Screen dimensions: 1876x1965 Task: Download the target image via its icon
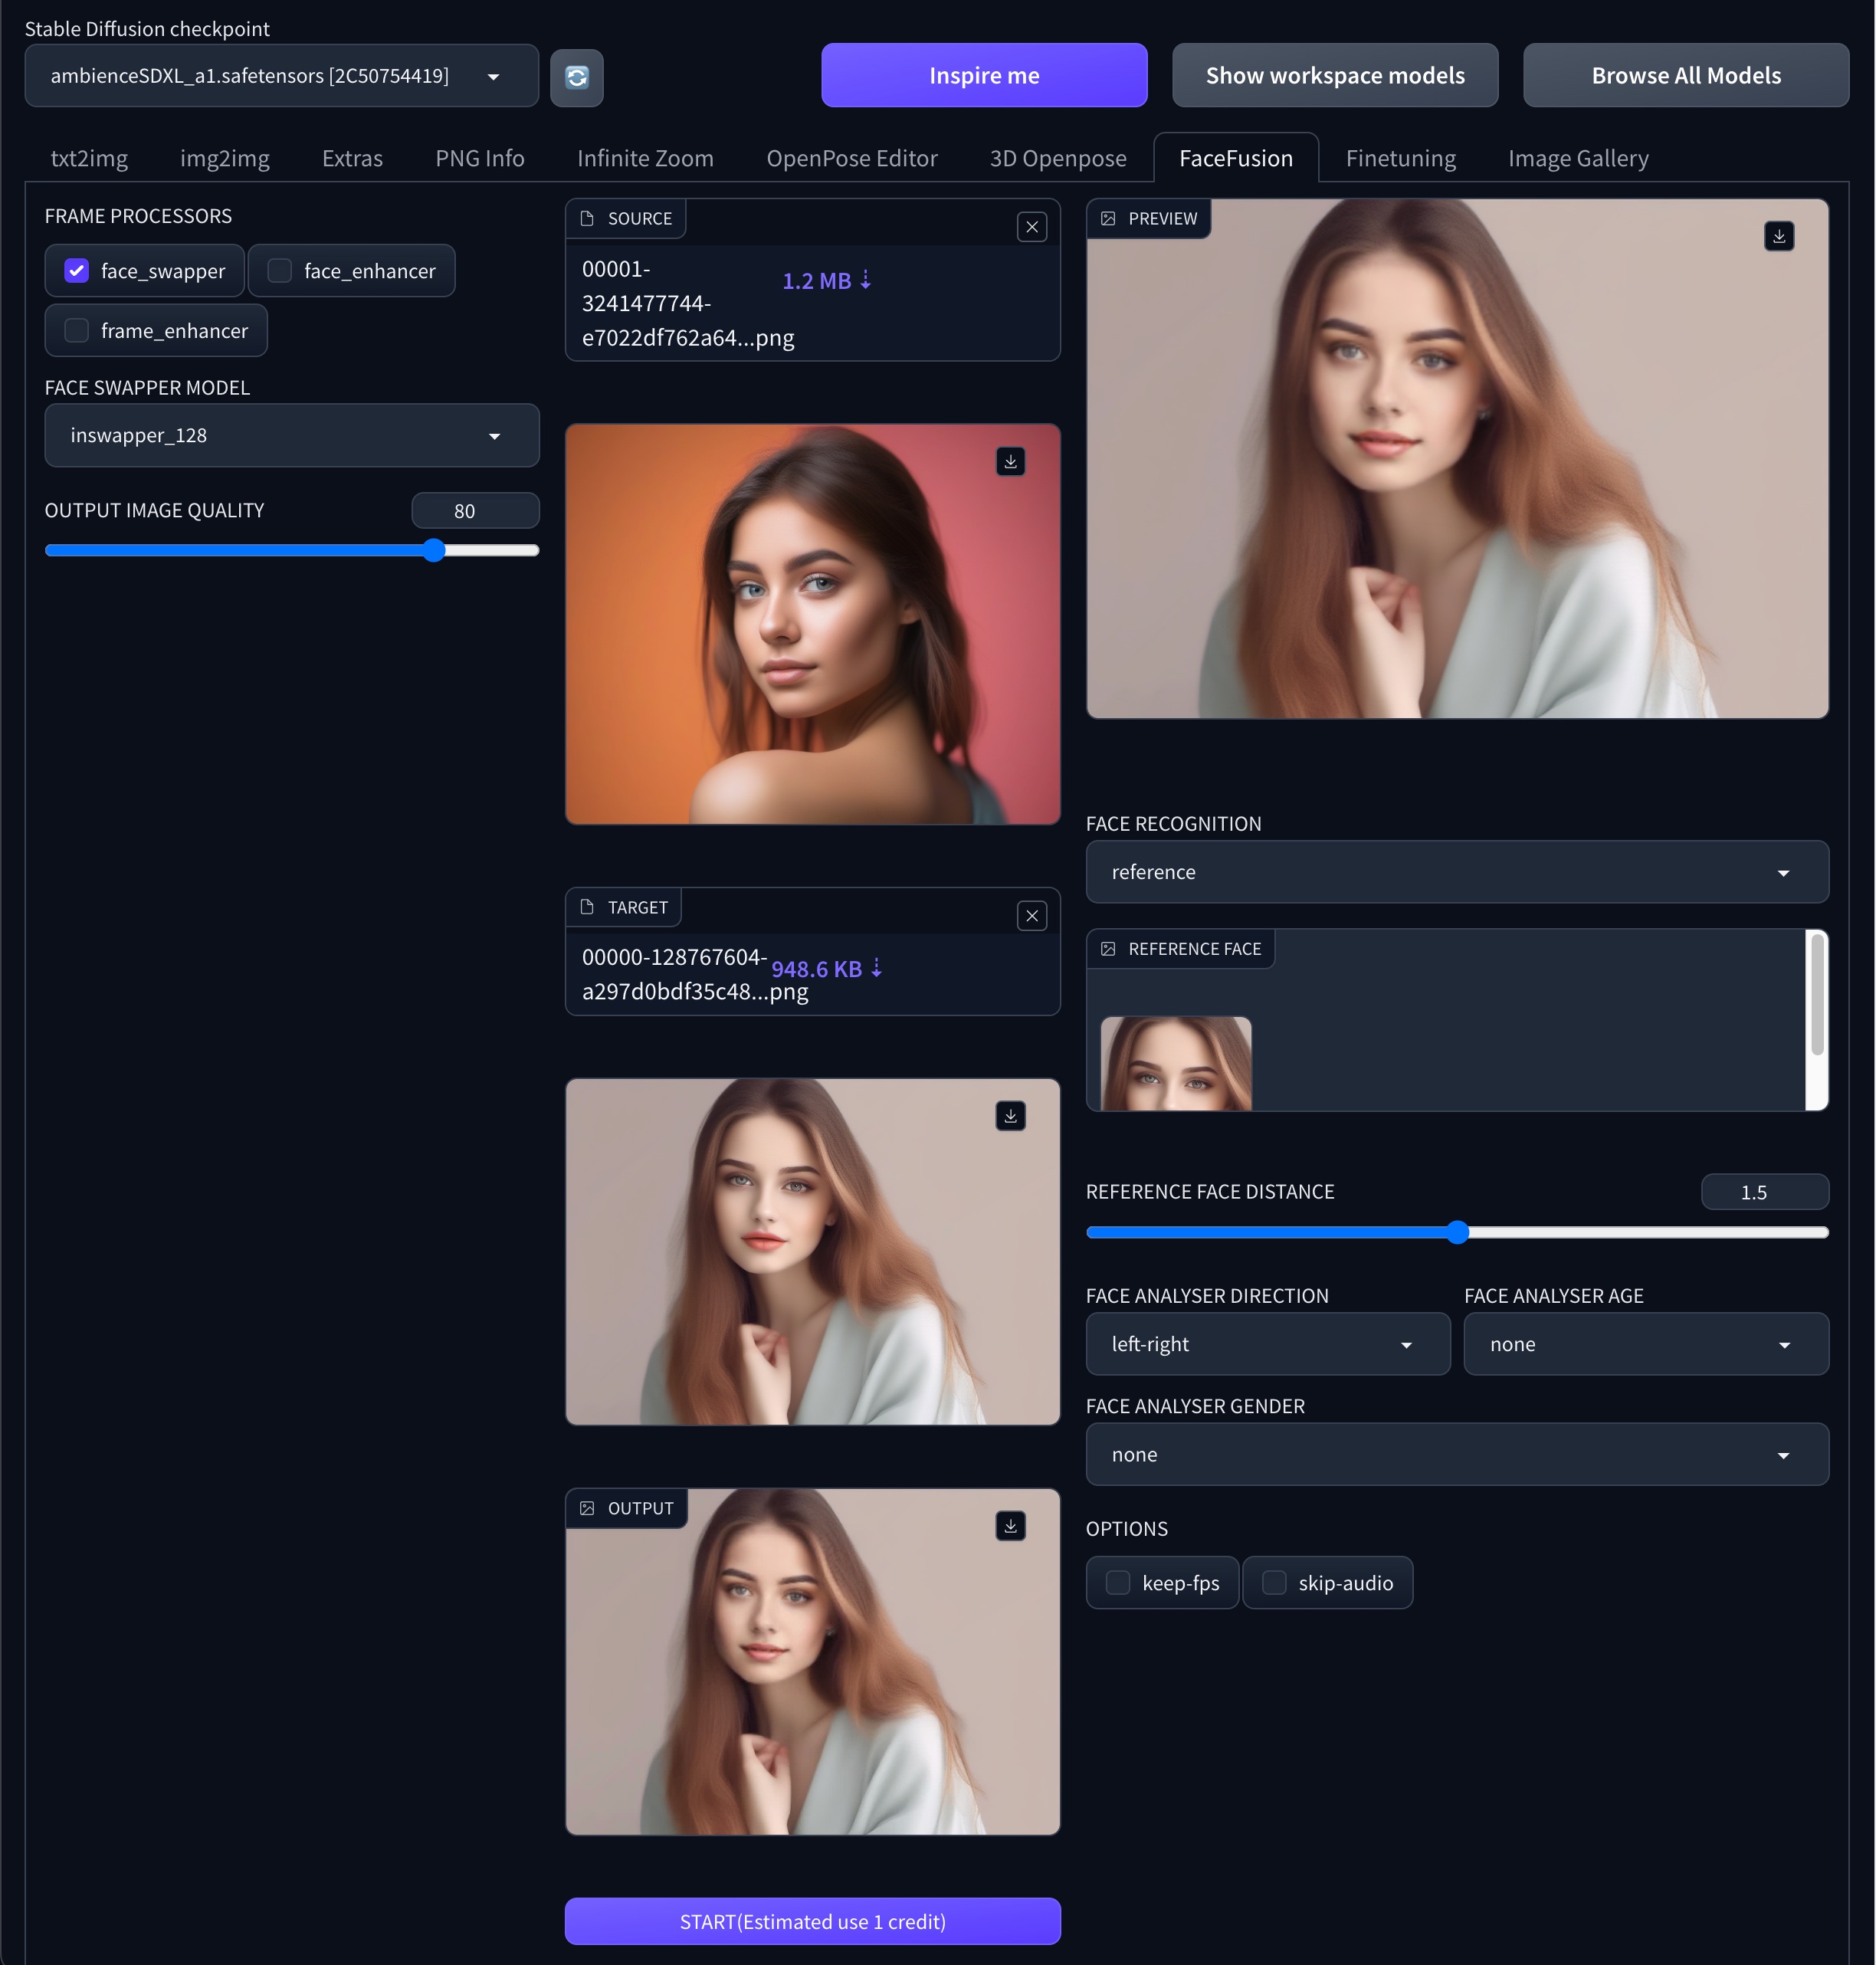1010,1116
